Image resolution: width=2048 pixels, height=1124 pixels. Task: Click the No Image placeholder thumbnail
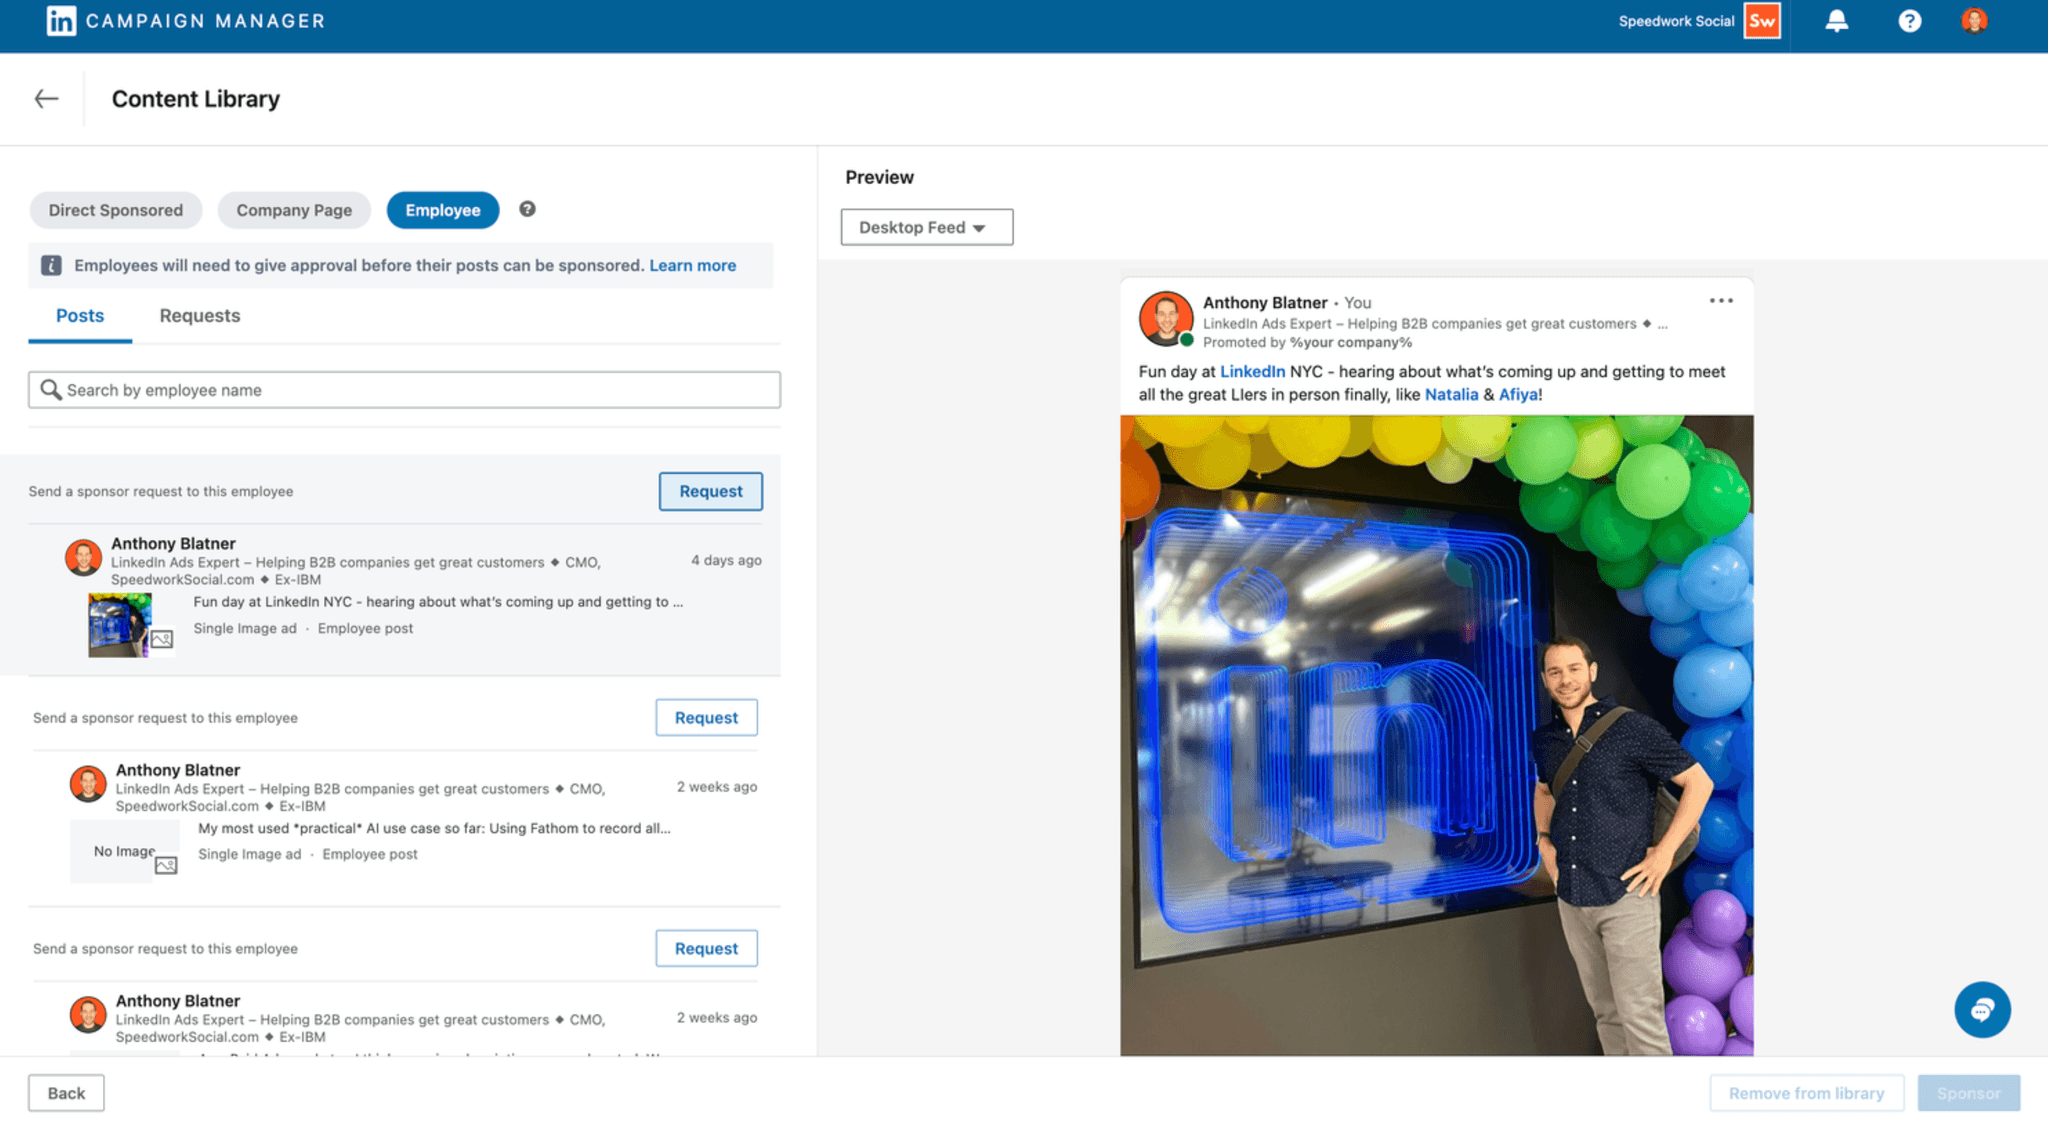[x=124, y=851]
